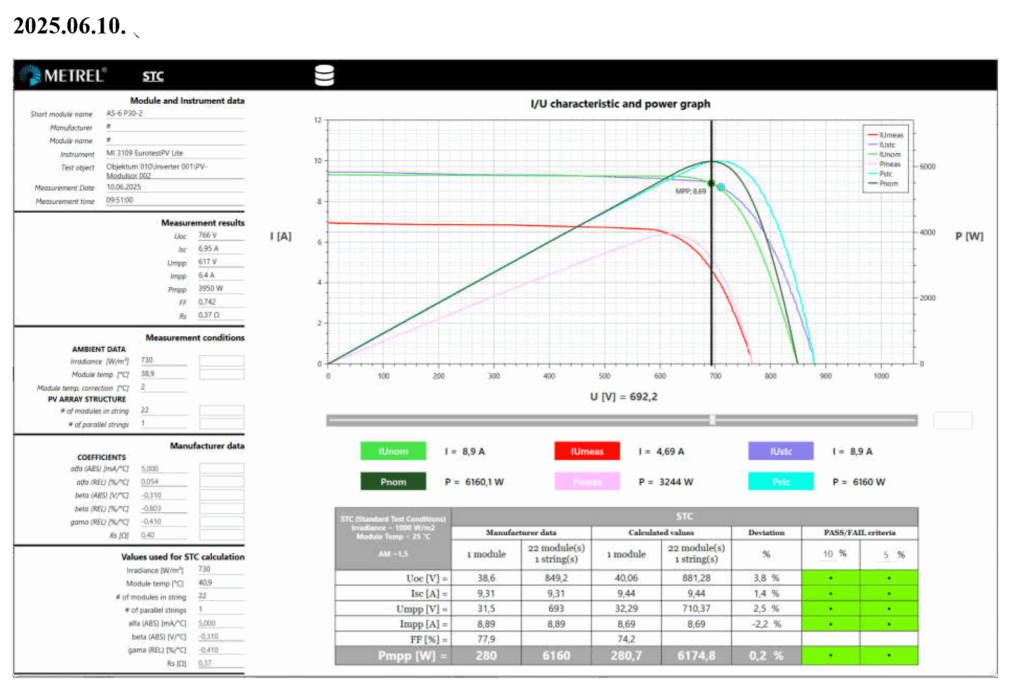This screenshot has width=1024, height=687.
Task: Toggle the IUnom curve button
Action: coord(393,451)
